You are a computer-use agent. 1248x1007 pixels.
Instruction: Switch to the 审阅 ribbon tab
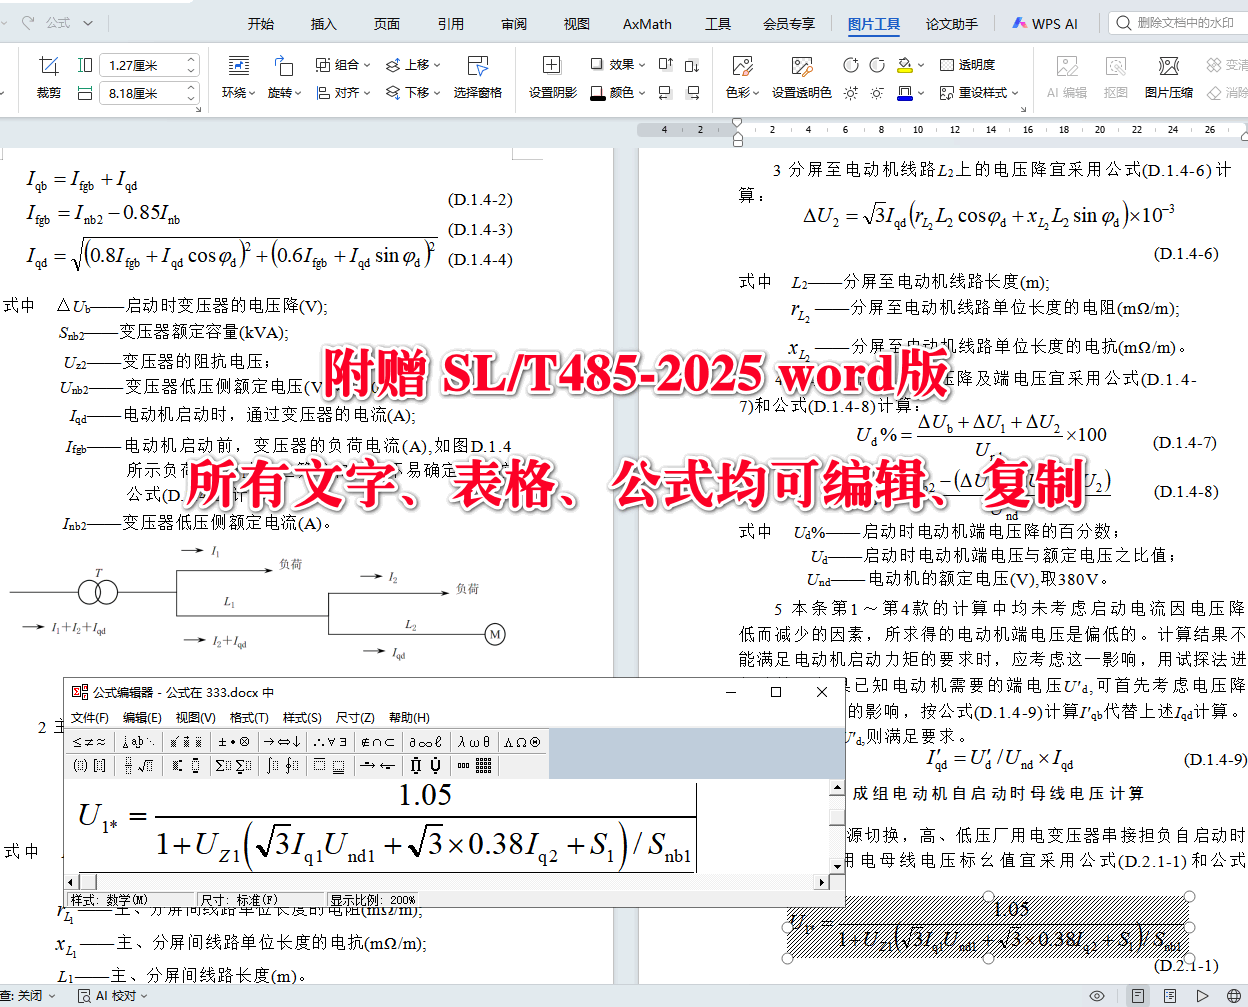click(514, 24)
